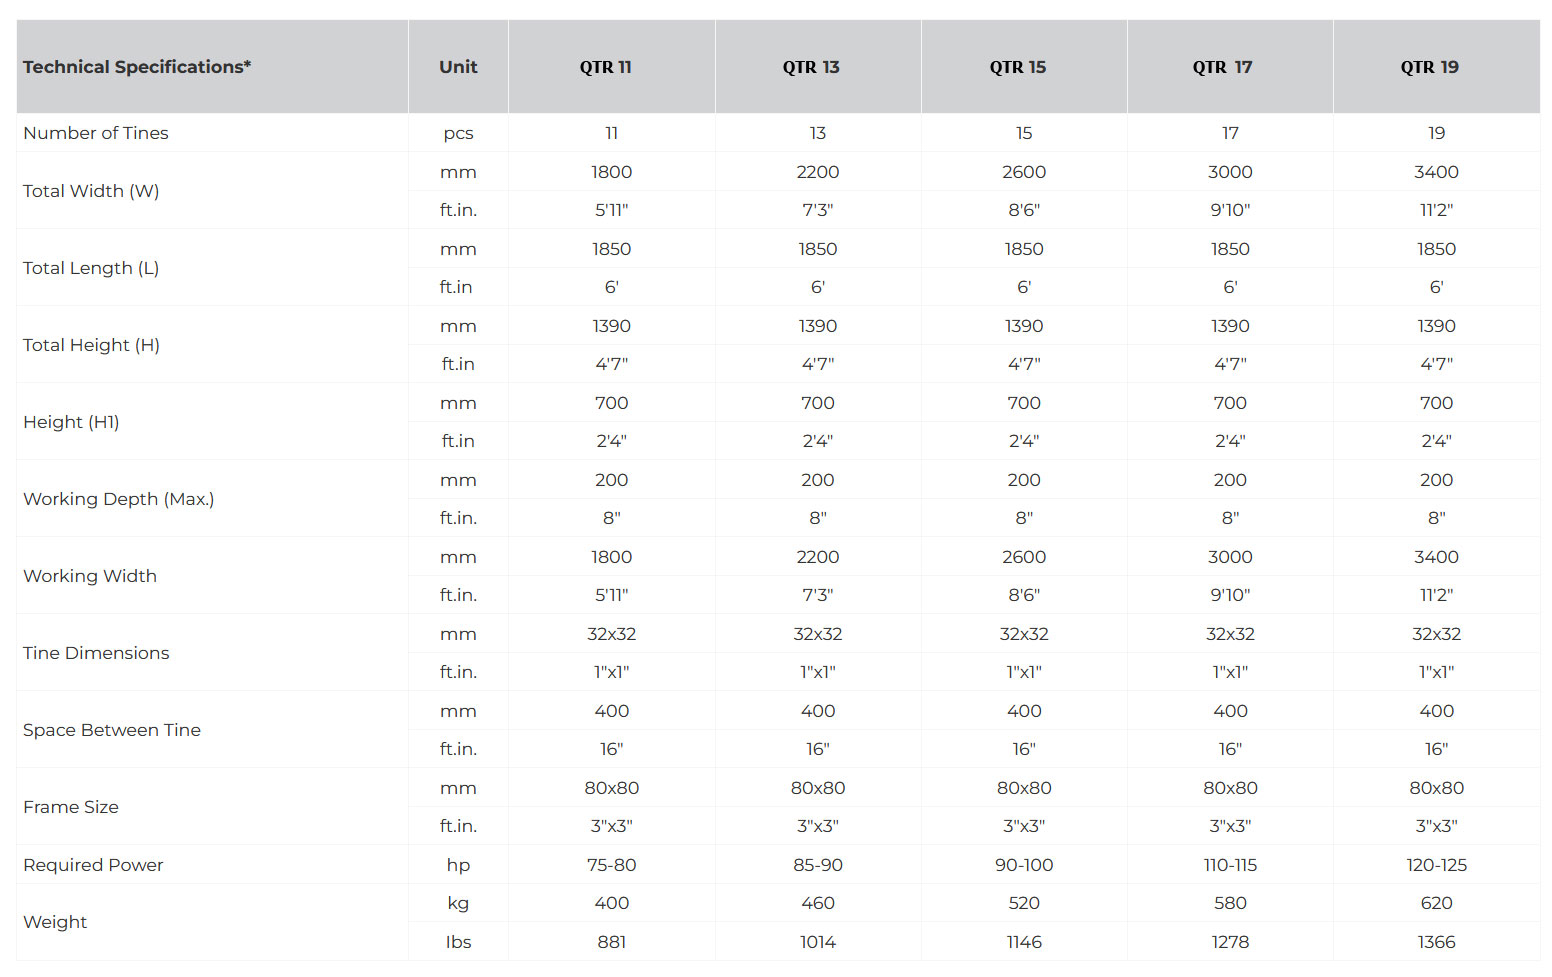Select the 120-125 required power cell
The height and width of the screenshot is (977, 1552).
tap(1436, 865)
